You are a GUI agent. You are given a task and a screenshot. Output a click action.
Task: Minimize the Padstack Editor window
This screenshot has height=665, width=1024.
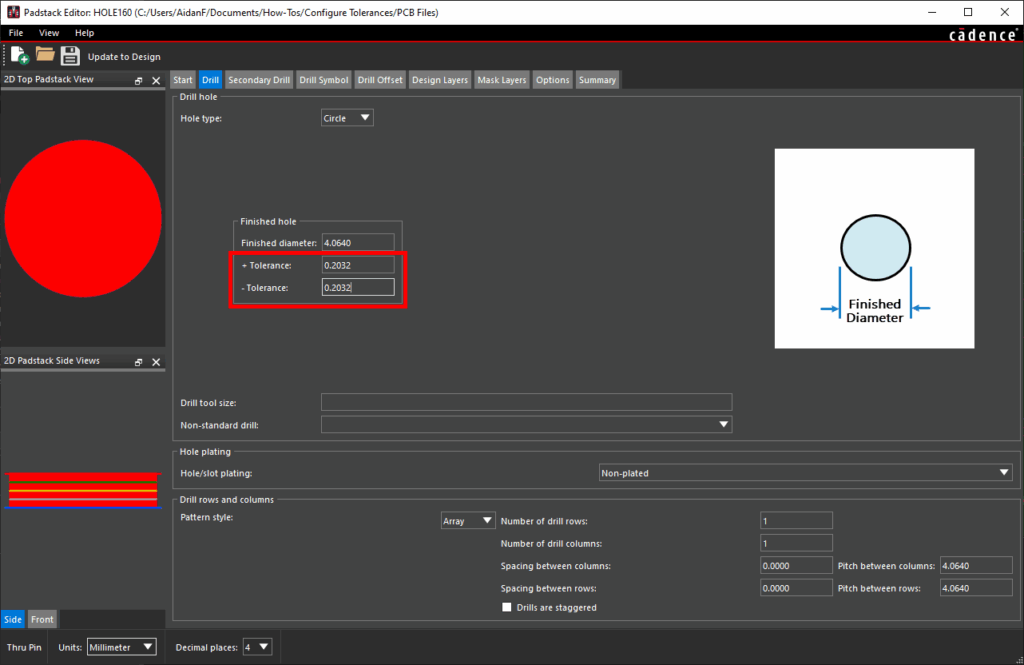click(x=932, y=12)
